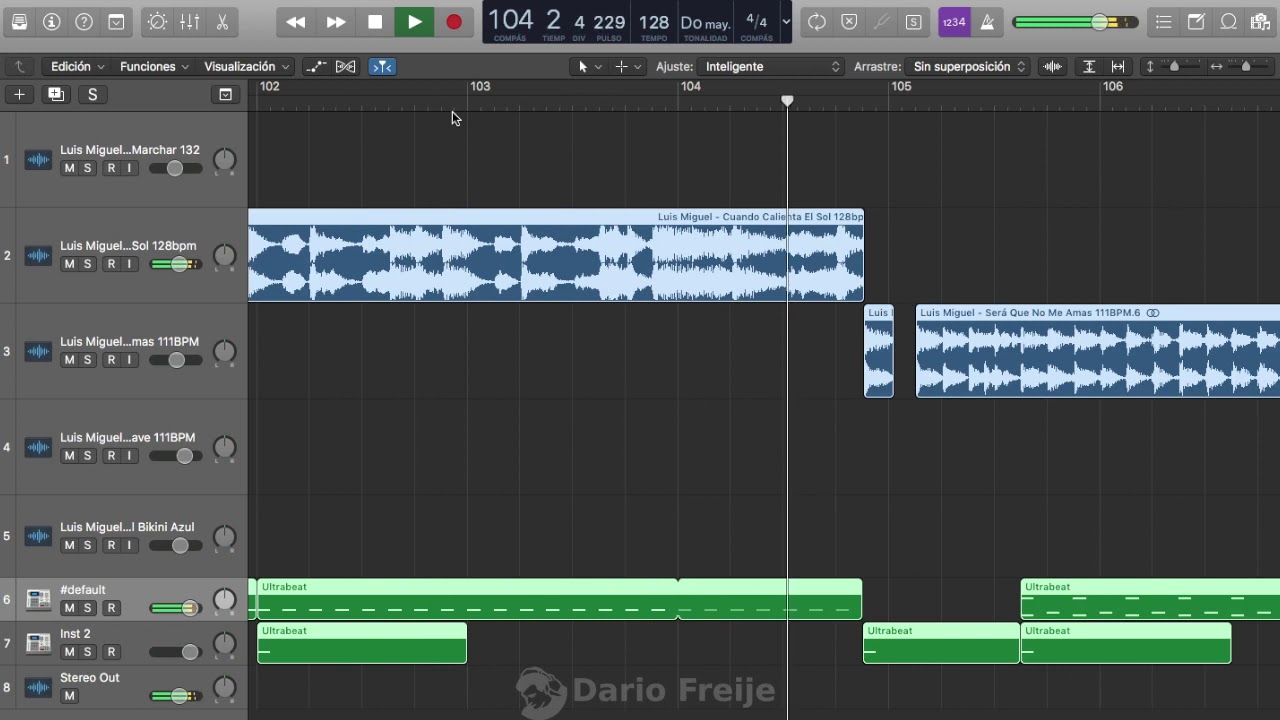This screenshot has height=720, width=1280.
Task: Click the Stereo Out track waveform icon
Action: click(38, 687)
